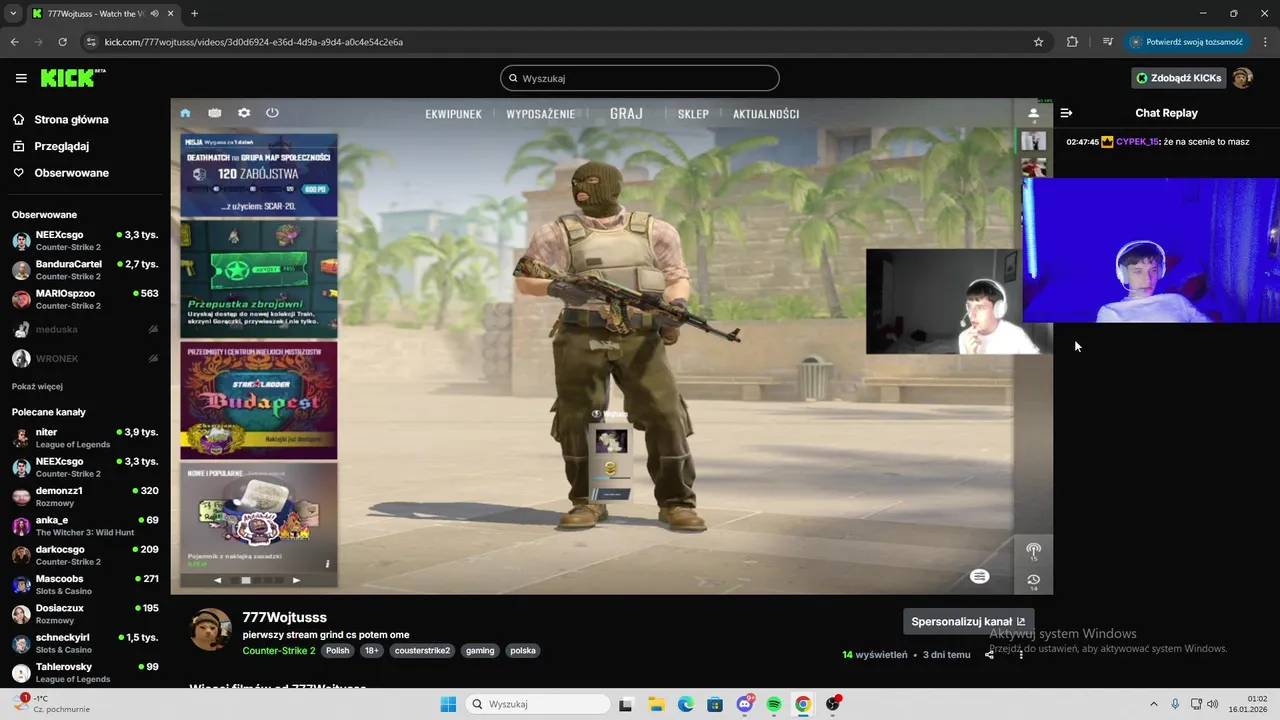Open Tahlerovsky recommended channel

click(x=85, y=672)
